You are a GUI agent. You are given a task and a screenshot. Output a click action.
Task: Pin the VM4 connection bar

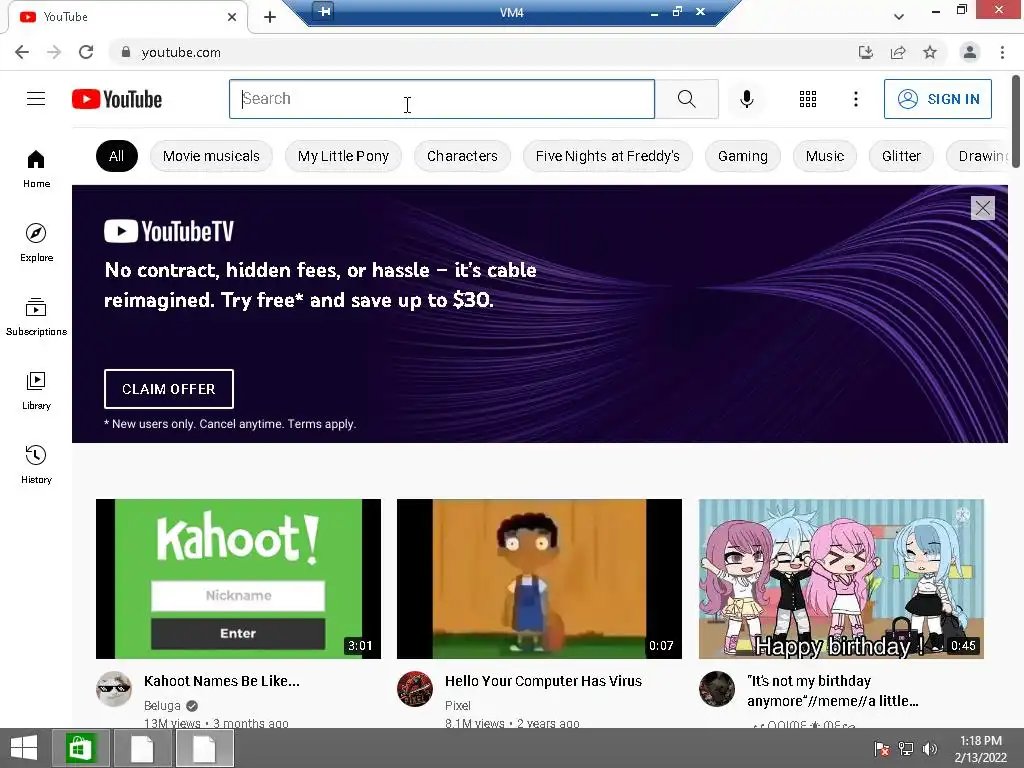[324, 11]
